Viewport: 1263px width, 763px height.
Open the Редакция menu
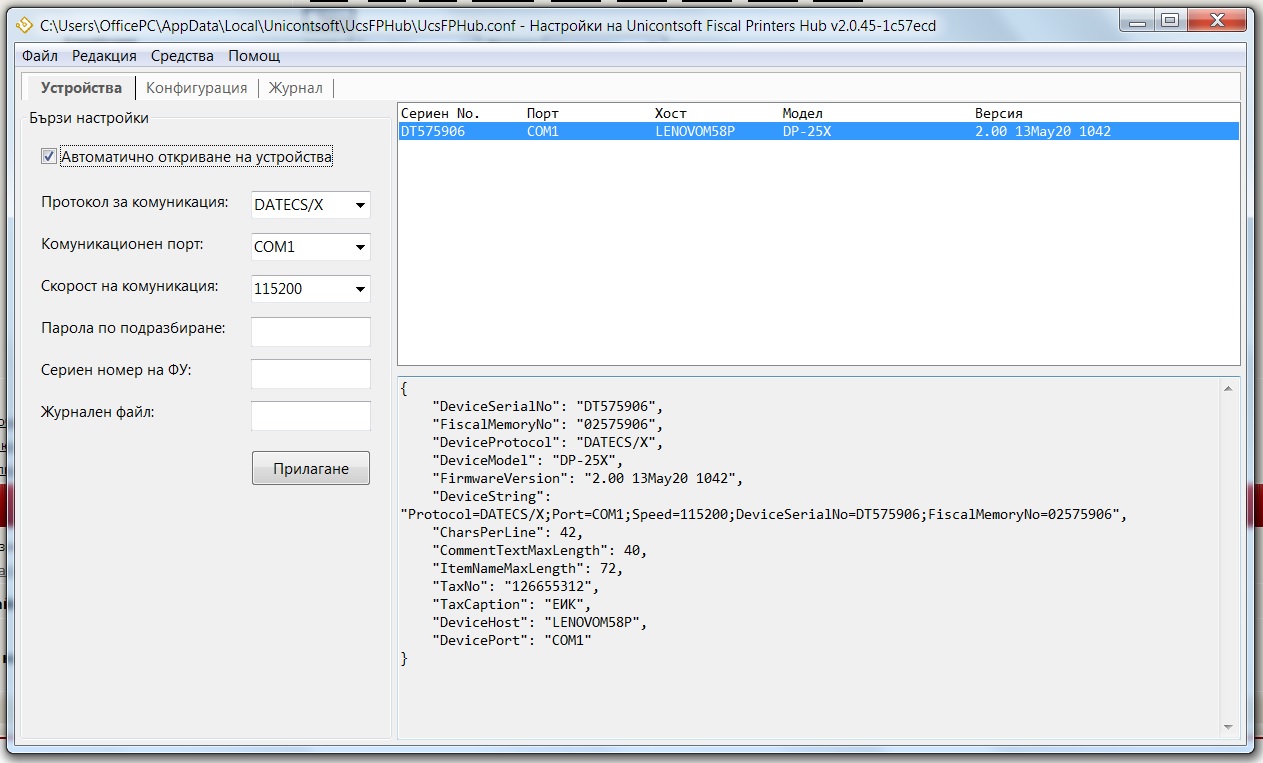(104, 56)
